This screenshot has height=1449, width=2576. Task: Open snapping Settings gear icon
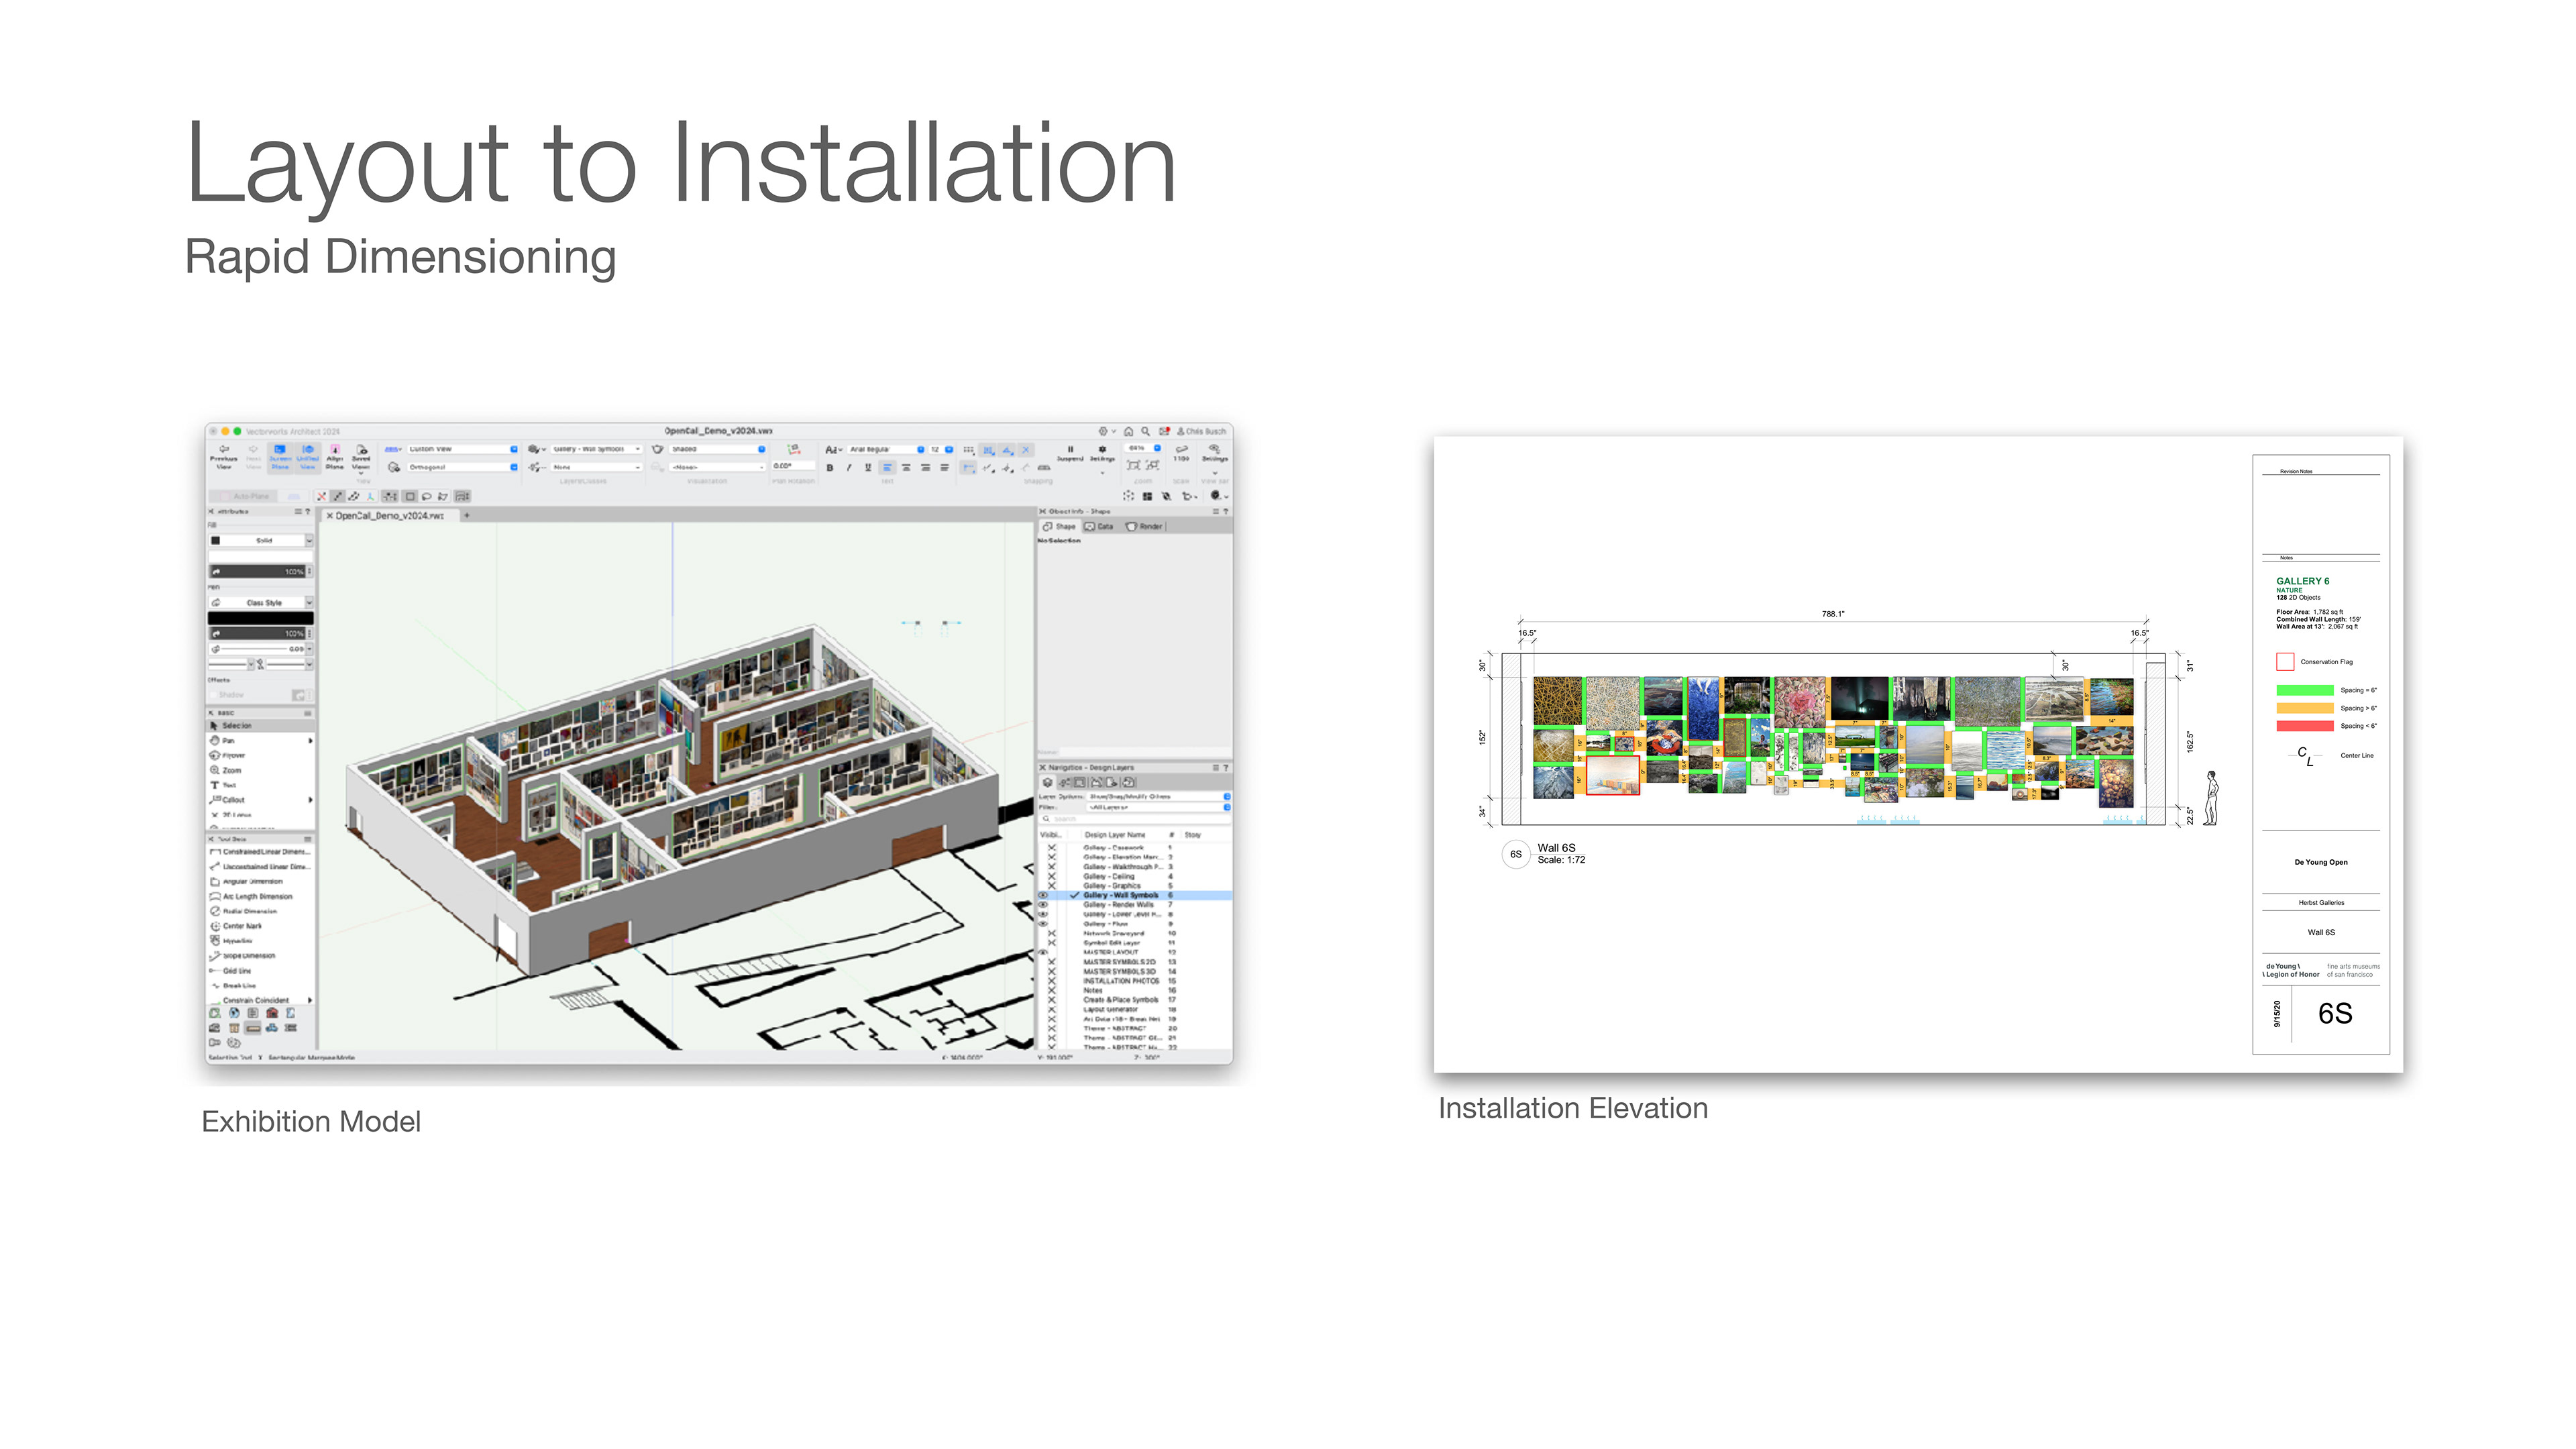coord(1102,450)
